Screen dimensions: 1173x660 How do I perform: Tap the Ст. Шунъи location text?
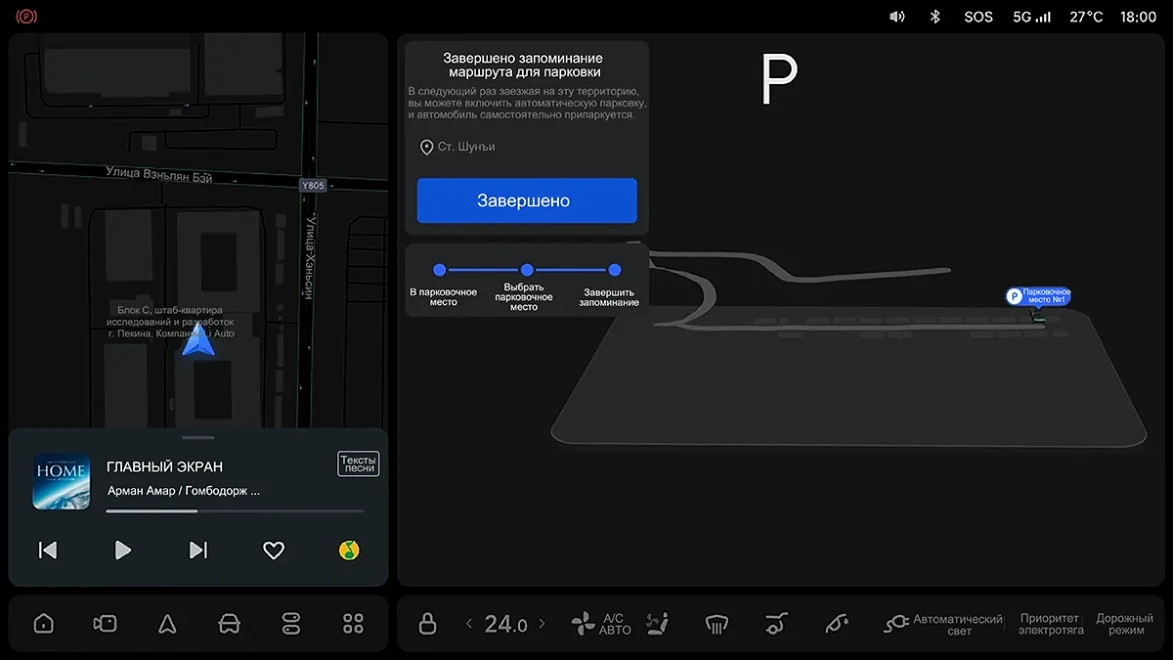pyautogui.click(x=466, y=147)
